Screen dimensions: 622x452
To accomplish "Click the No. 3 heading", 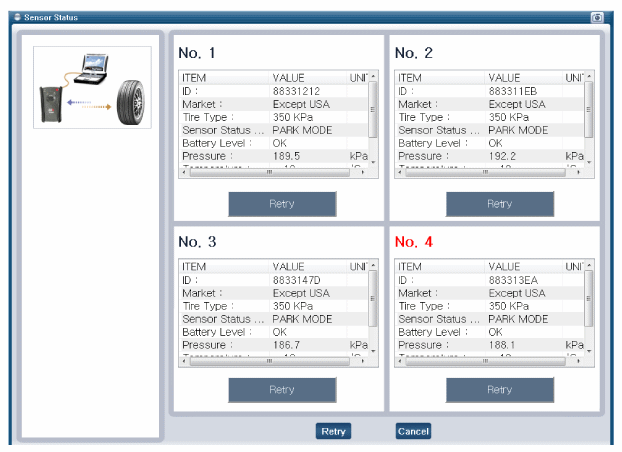I will pos(197,242).
